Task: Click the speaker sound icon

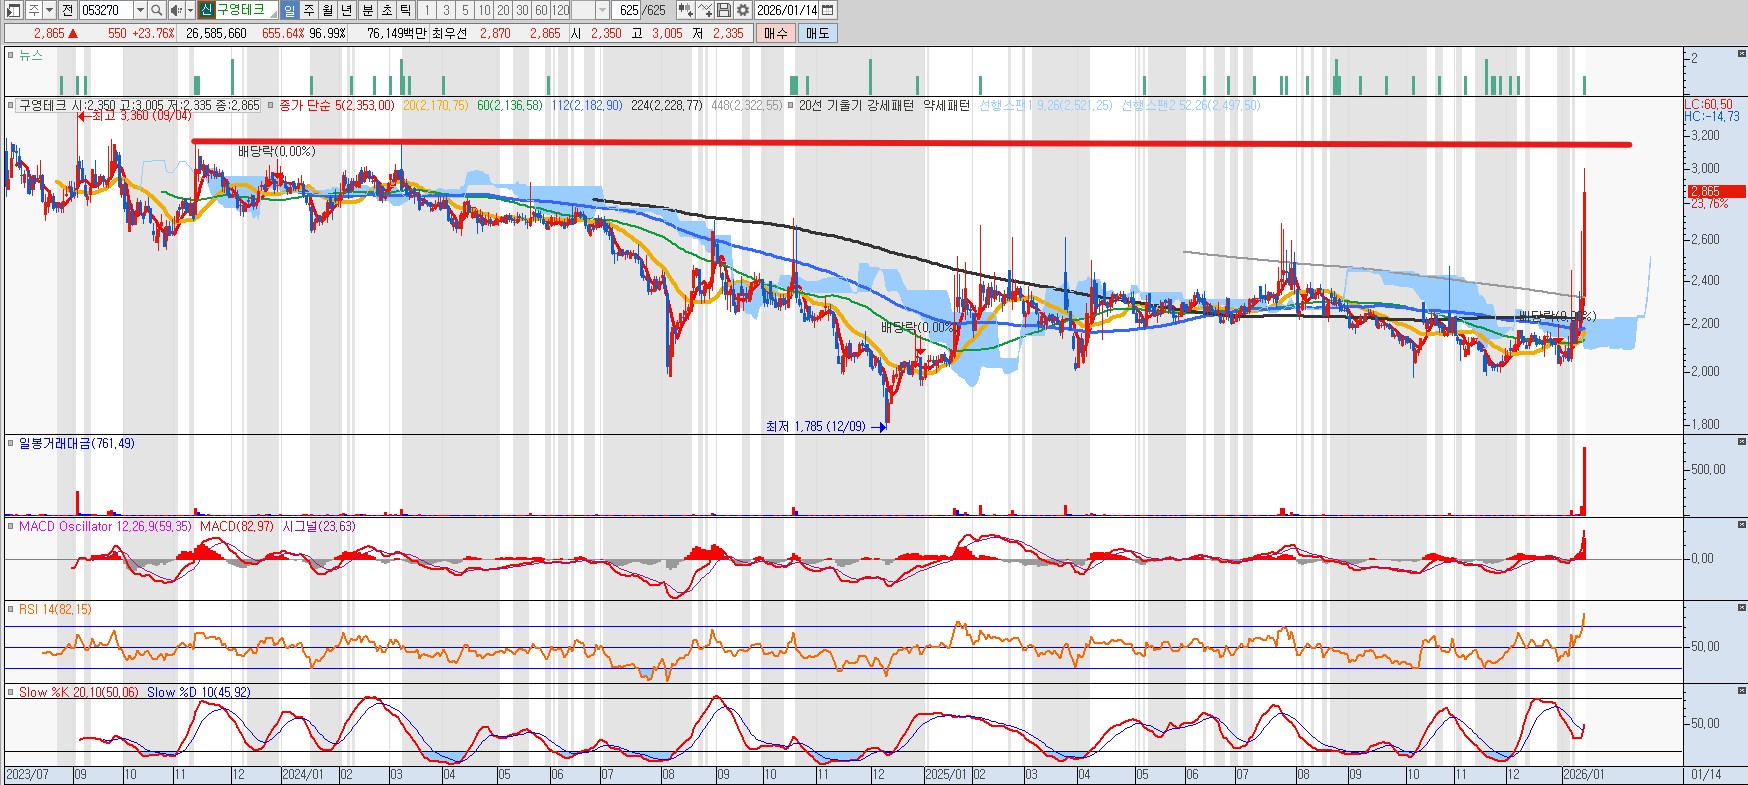Action: point(176,10)
